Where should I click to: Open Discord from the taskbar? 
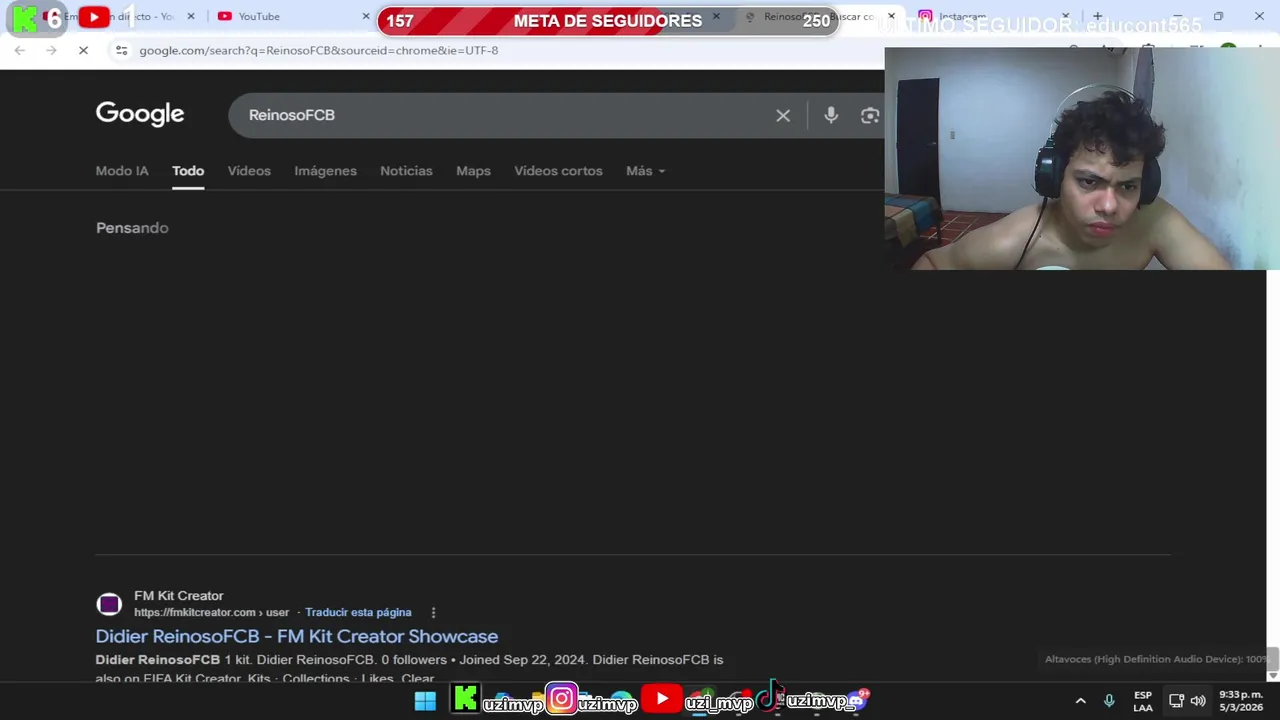[x=858, y=699]
